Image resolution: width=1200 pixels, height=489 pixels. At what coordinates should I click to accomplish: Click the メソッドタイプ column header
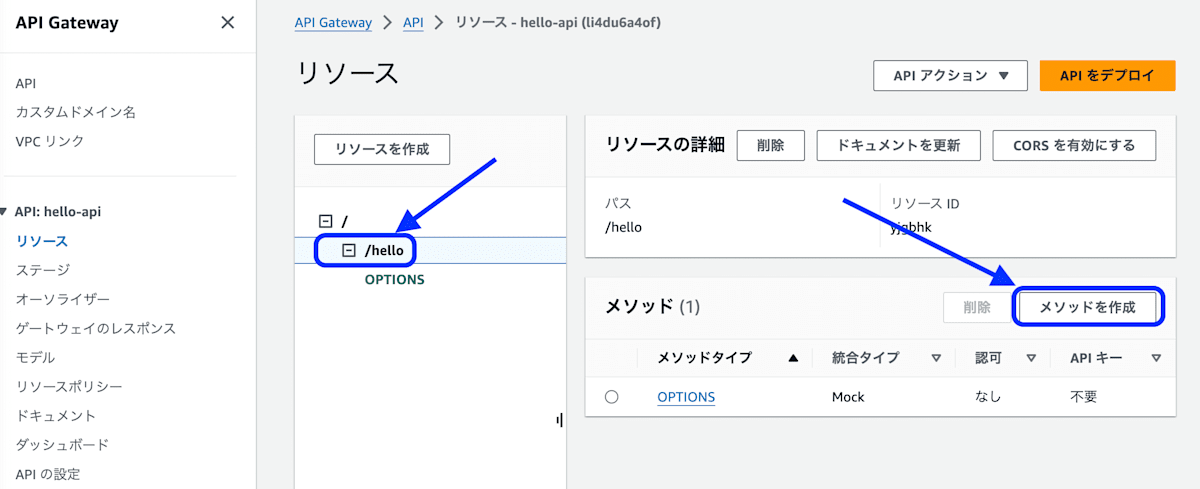click(704, 358)
